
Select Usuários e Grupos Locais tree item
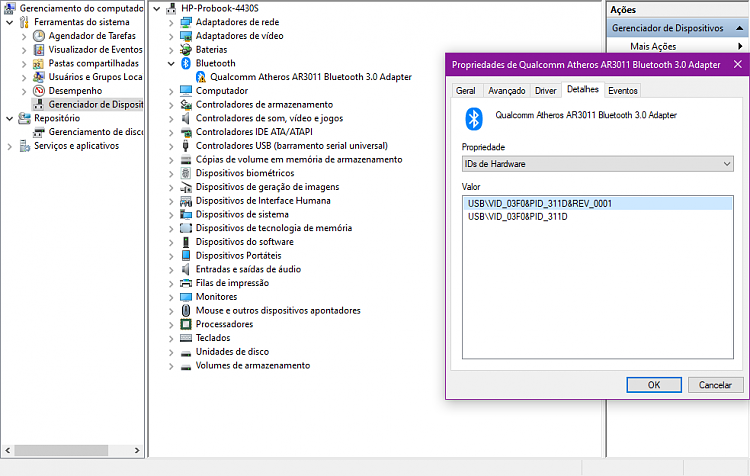tap(95, 77)
